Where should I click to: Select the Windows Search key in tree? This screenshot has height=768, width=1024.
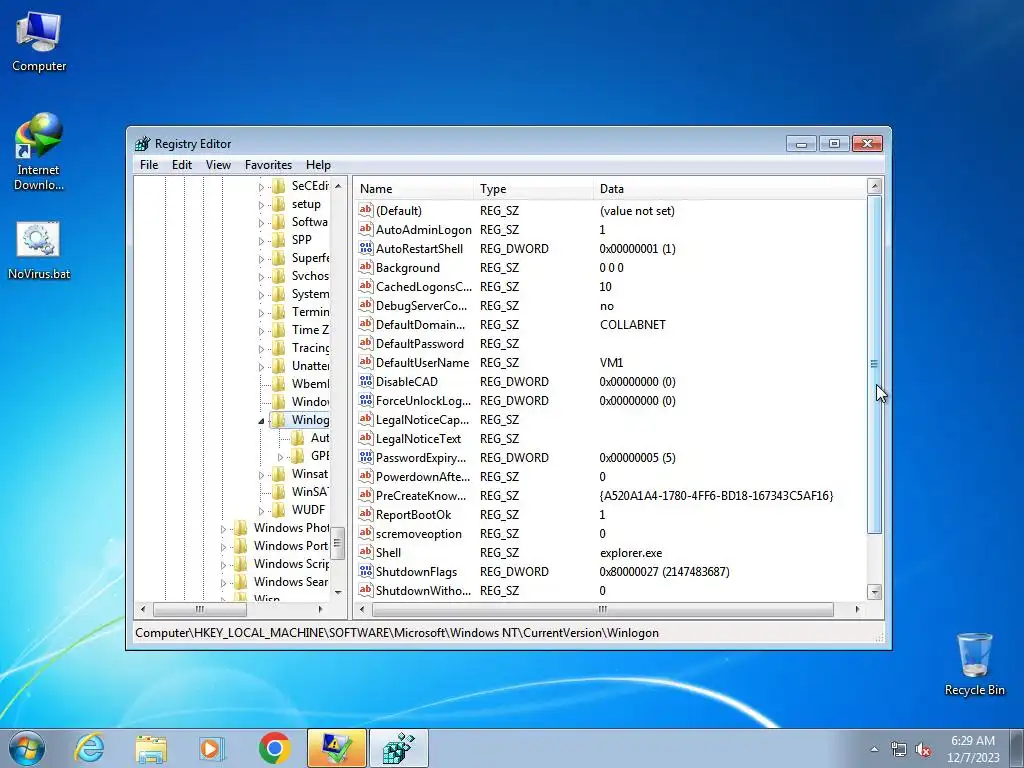tap(291, 581)
